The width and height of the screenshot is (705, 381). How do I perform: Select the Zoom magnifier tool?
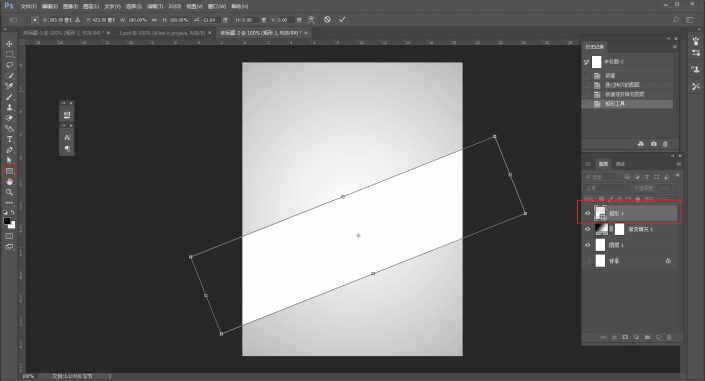[x=9, y=192]
